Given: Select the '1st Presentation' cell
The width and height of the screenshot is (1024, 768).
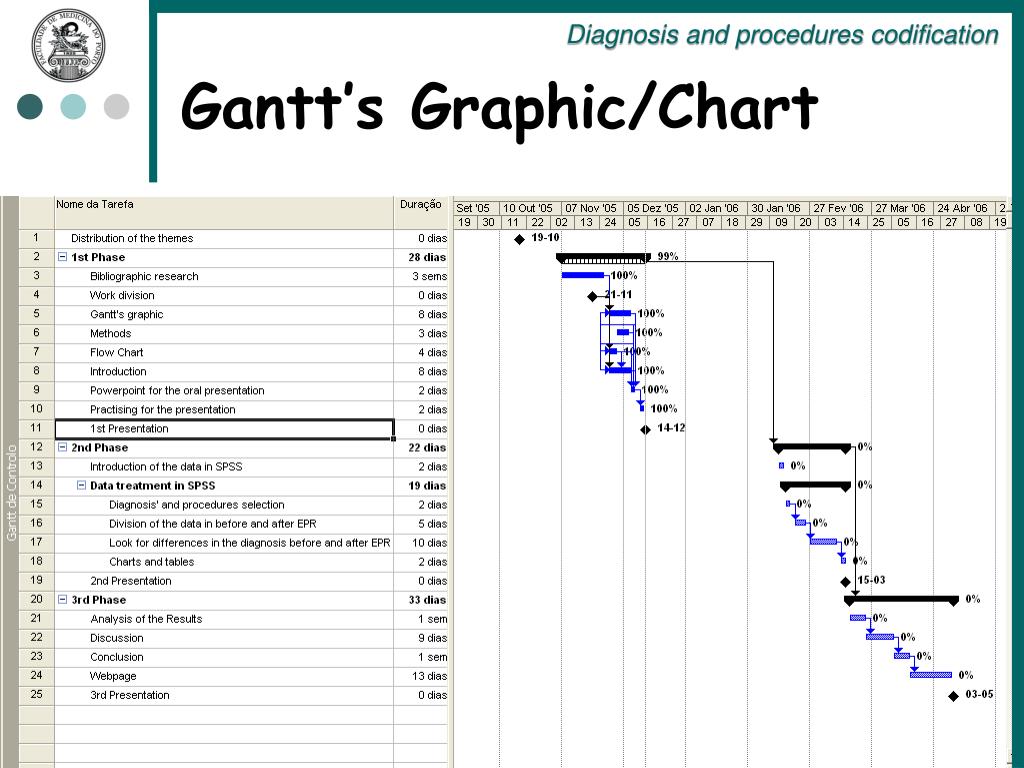Looking at the screenshot, I should (x=224, y=428).
